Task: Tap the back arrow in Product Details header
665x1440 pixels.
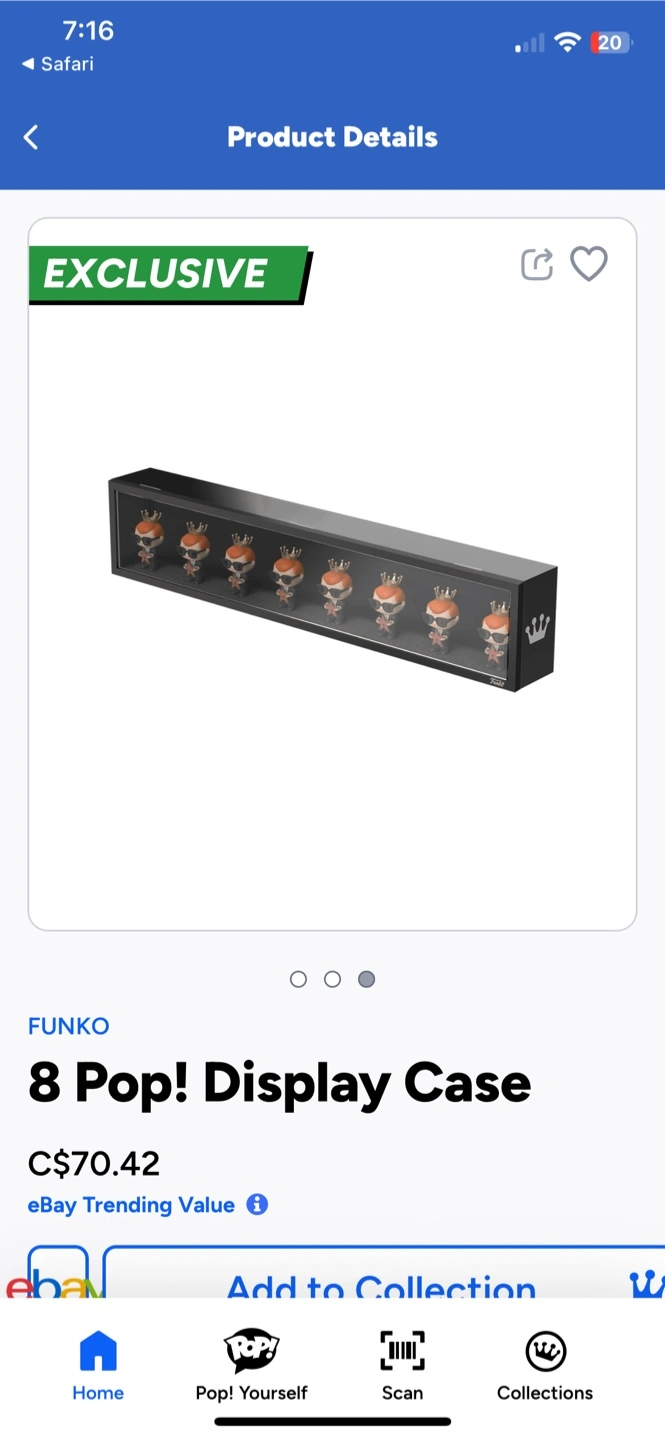Action: click(x=31, y=137)
